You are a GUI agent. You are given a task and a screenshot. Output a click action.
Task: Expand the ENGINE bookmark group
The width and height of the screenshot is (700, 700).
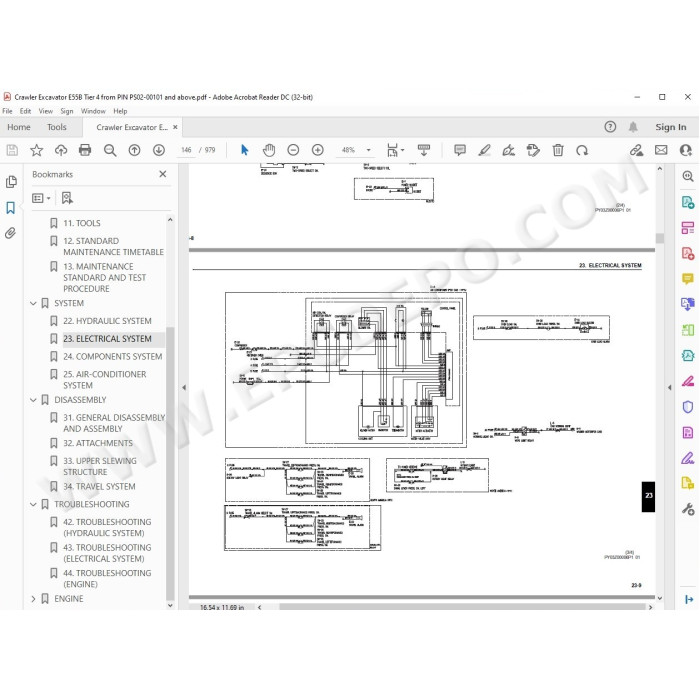point(33,599)
